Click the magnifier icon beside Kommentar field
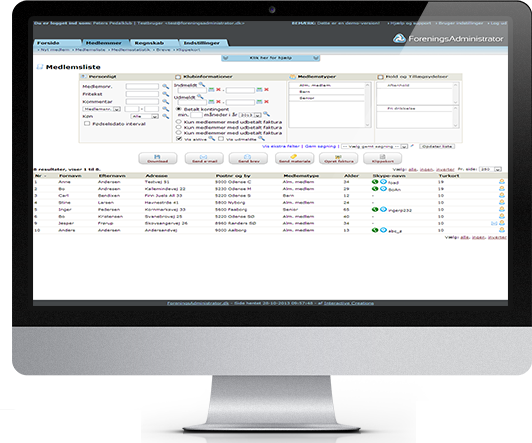The height and width of the screenshot is (443, 532). click(165, 101)
